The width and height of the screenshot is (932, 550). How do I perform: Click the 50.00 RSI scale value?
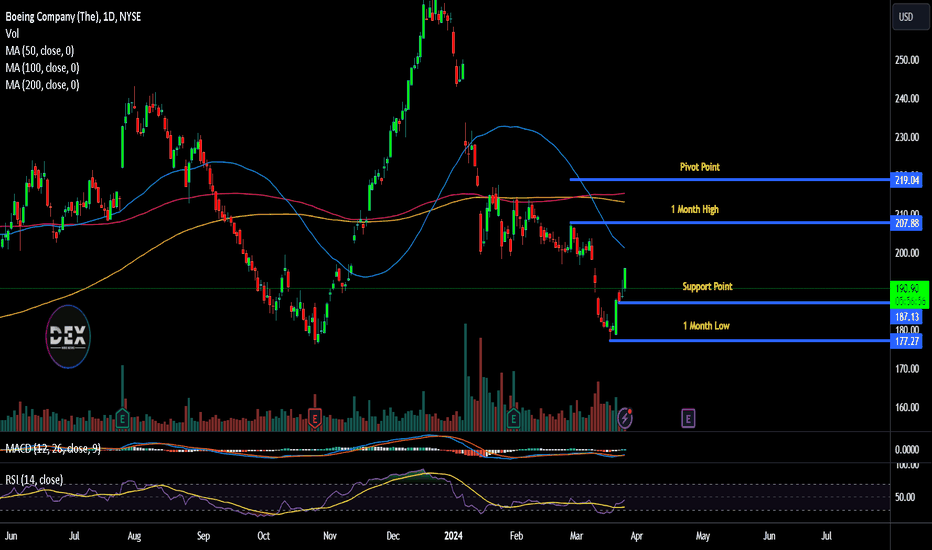click(x=905, y=497)
